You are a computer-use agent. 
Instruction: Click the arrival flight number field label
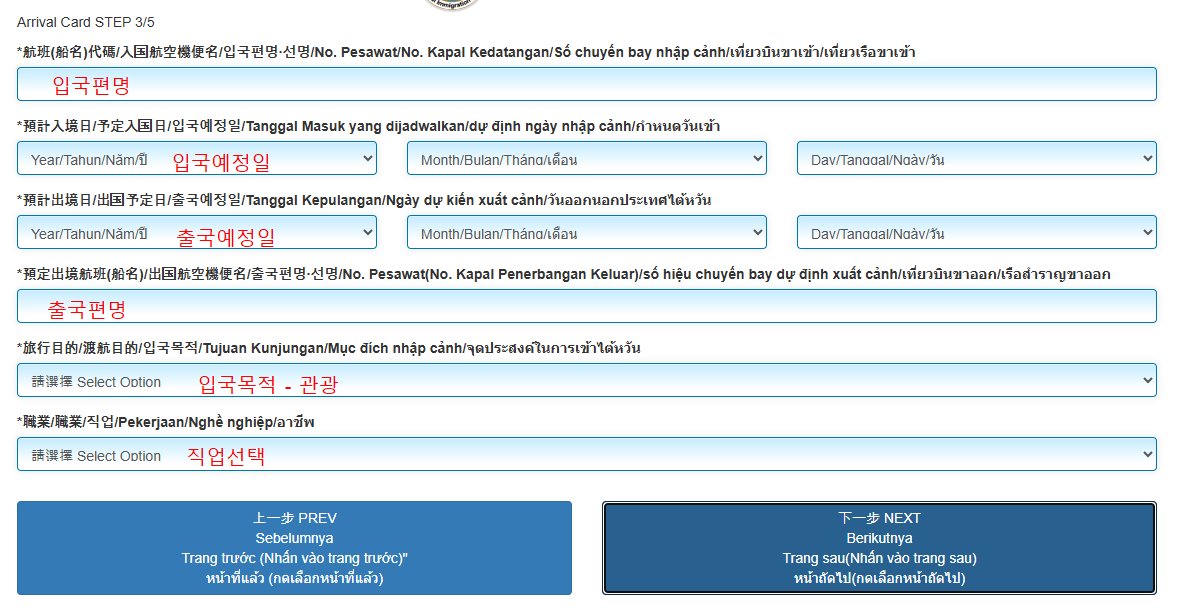(x=466, y=52)
